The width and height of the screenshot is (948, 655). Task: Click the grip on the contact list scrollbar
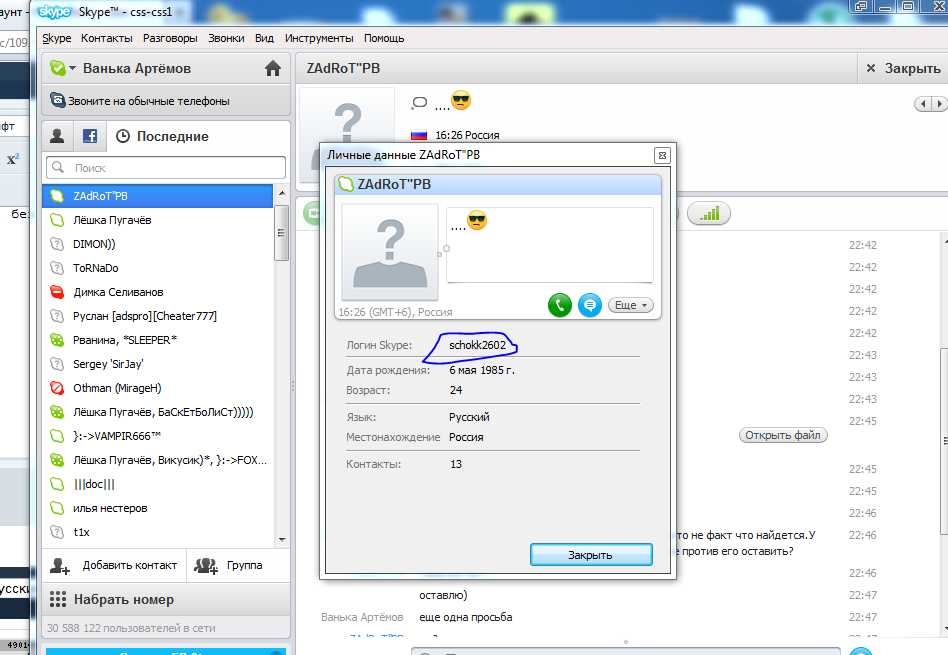[x=281, y=233]
